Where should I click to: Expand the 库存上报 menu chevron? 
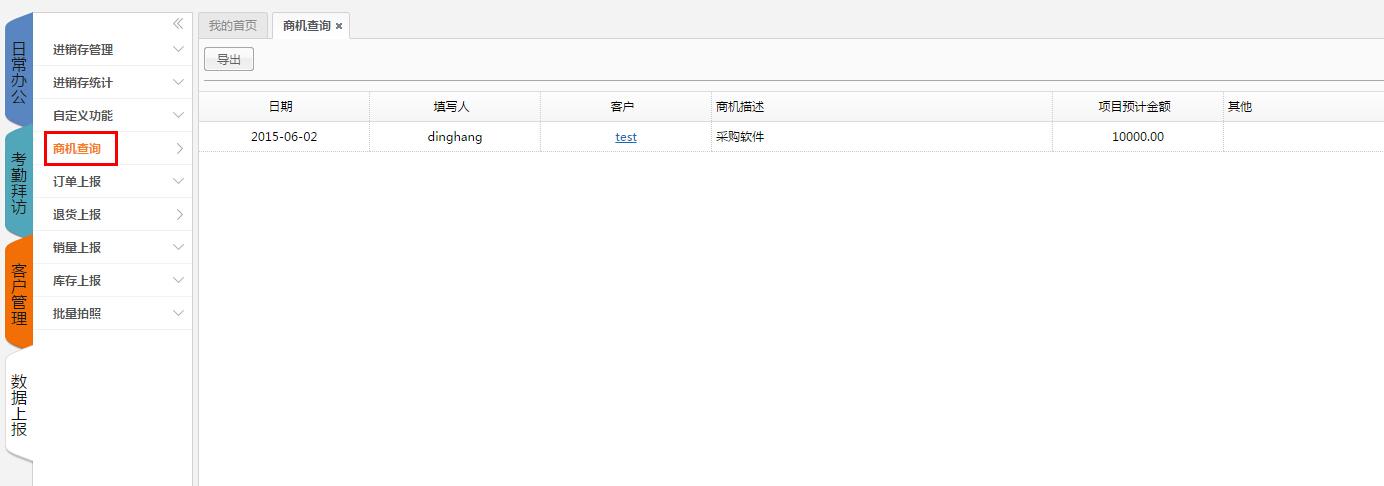tap(178, 280)
